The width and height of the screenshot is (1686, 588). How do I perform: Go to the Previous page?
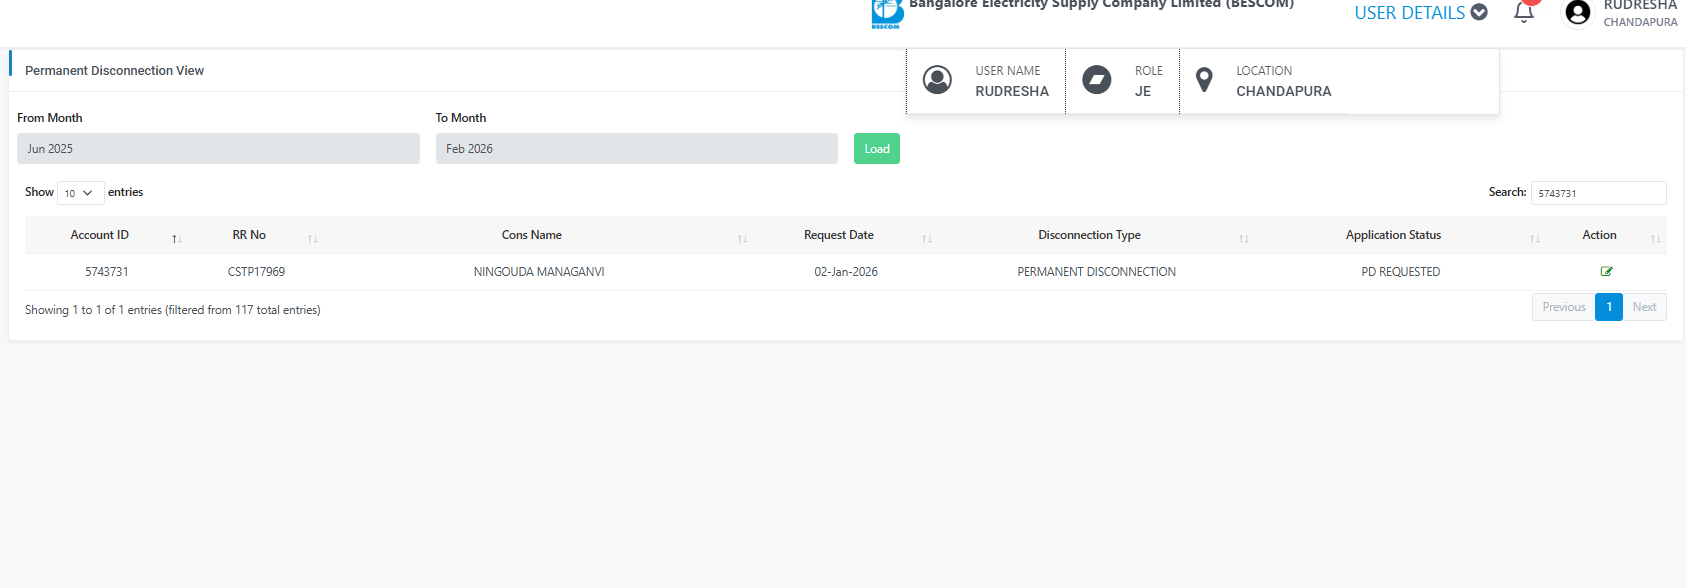1564,307
